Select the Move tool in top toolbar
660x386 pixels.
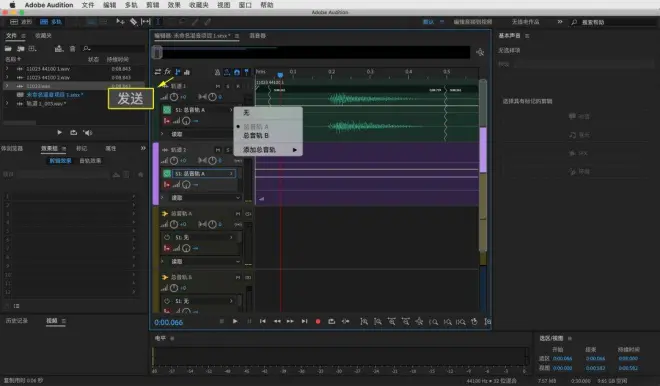pos(120,21)
